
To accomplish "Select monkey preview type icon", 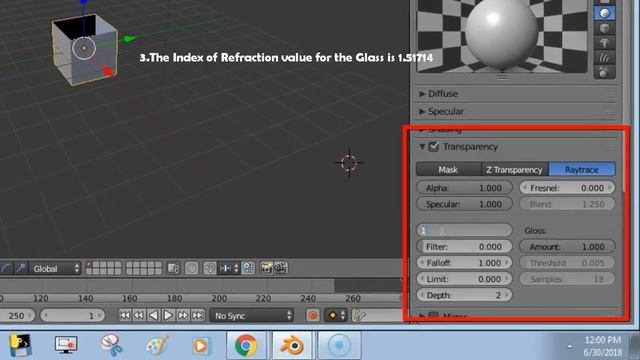I will tap(604, 42).
